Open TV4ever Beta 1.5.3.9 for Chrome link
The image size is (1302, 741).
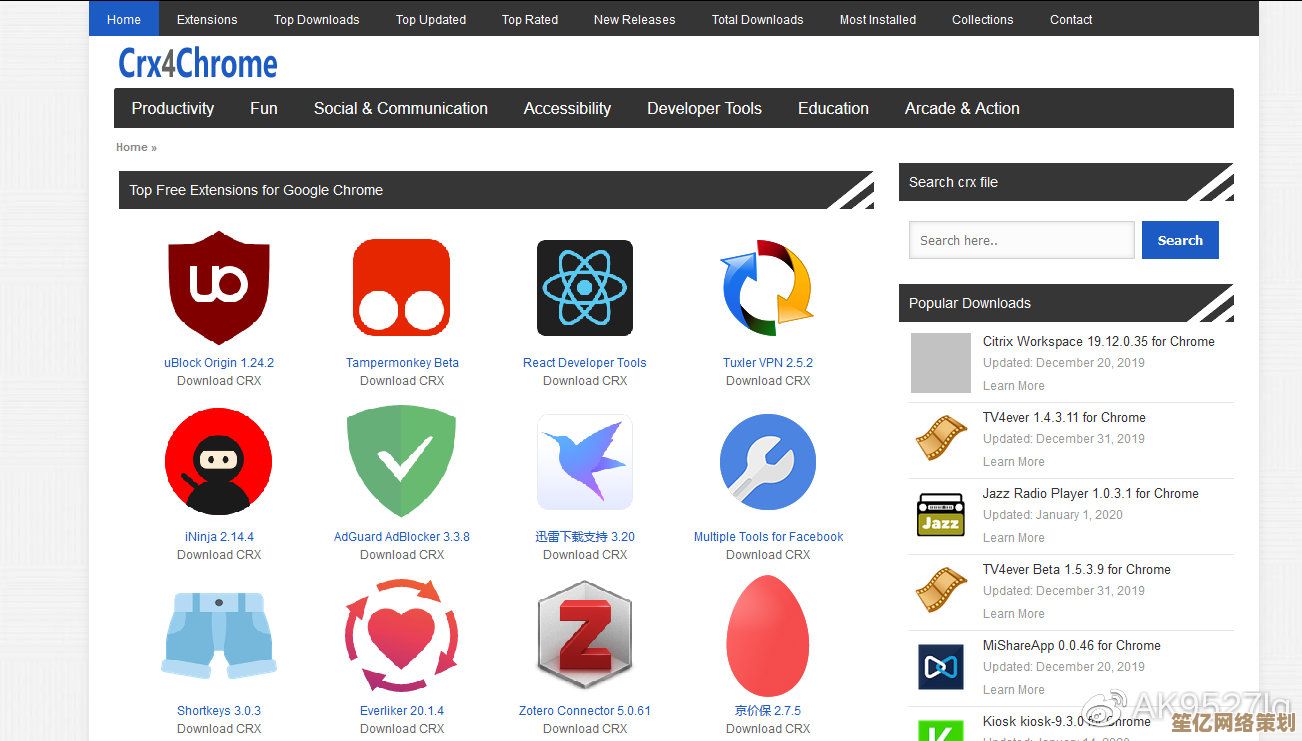(x=1076, y=570)
